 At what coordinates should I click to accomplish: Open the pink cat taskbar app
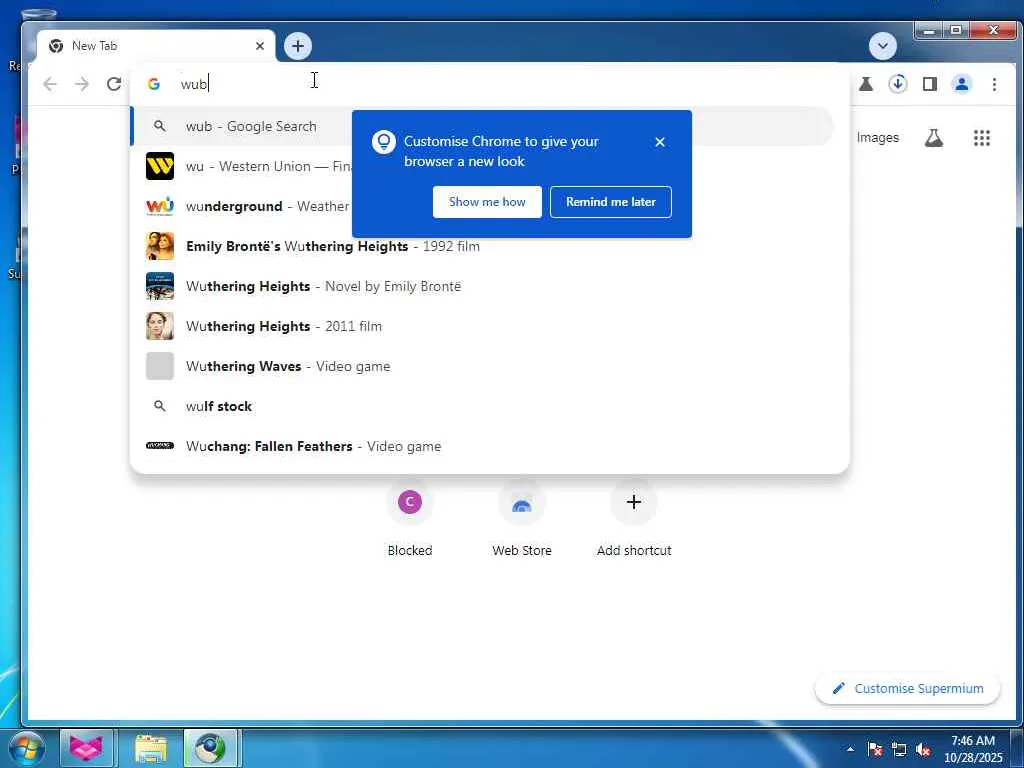tap(86, 748)
